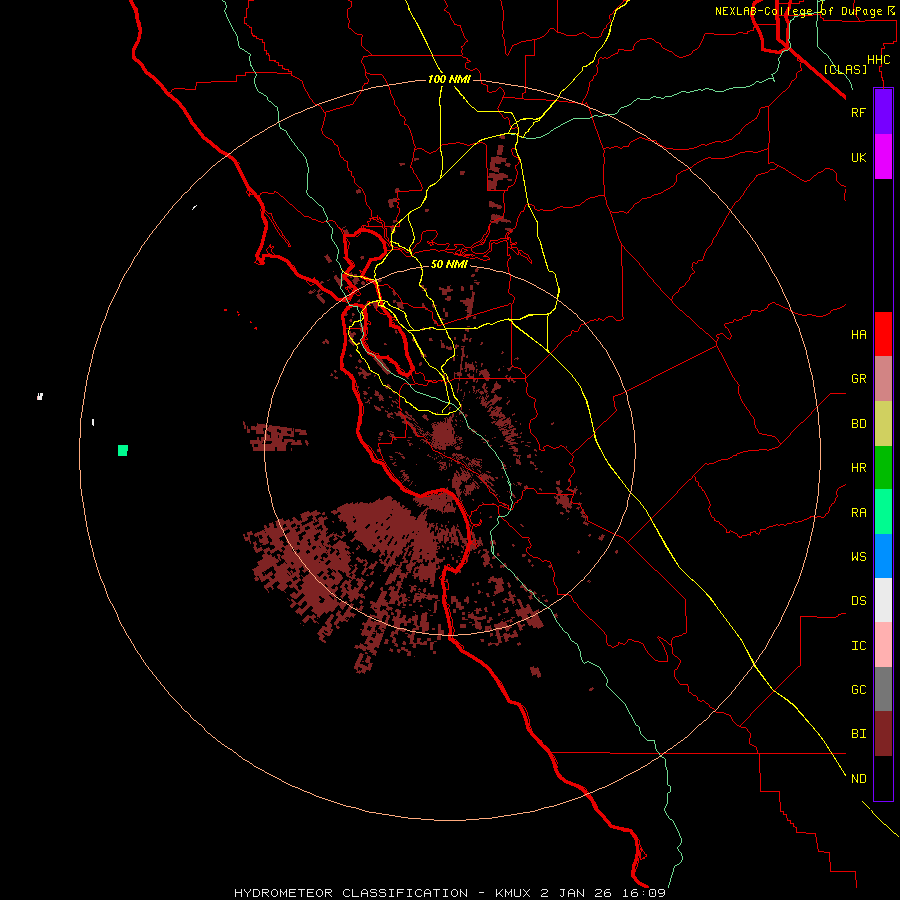The width and height of the screenshot is (900, 900).
Task: Click the HHC product label
Action: tap(878, 60)
